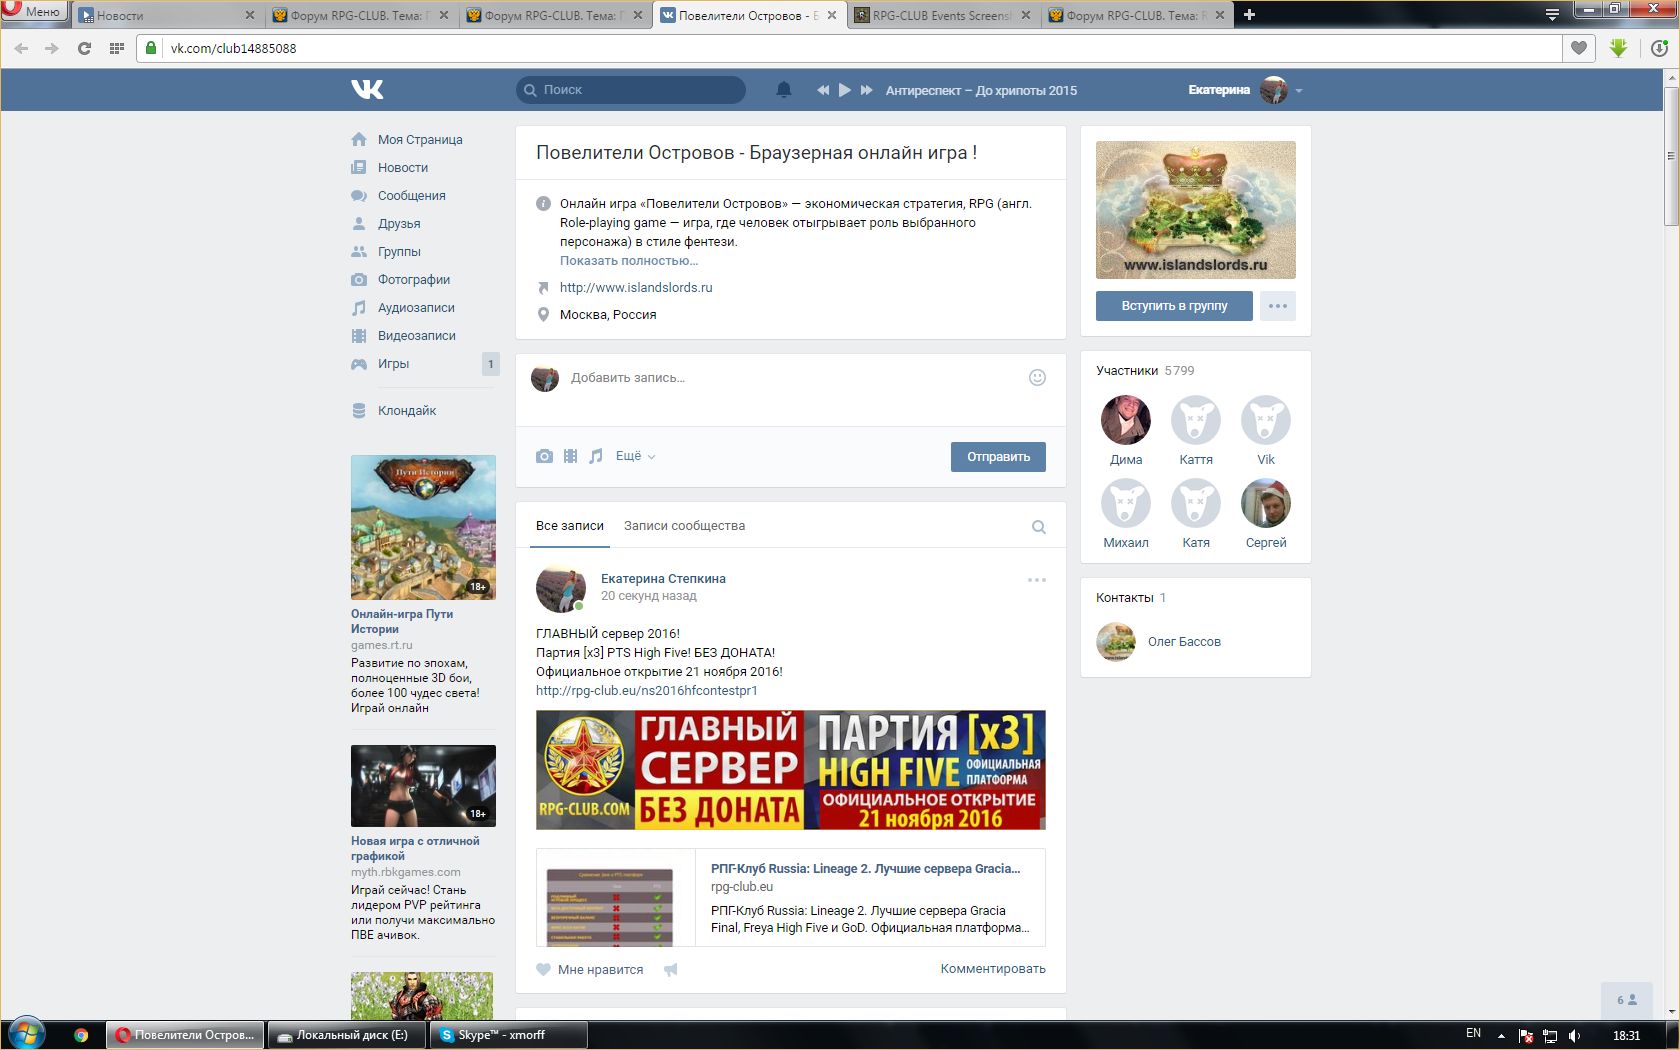Open the Skype - xmorff taskbar window
1680x1050 pixels.
[x=509, y=1035]
